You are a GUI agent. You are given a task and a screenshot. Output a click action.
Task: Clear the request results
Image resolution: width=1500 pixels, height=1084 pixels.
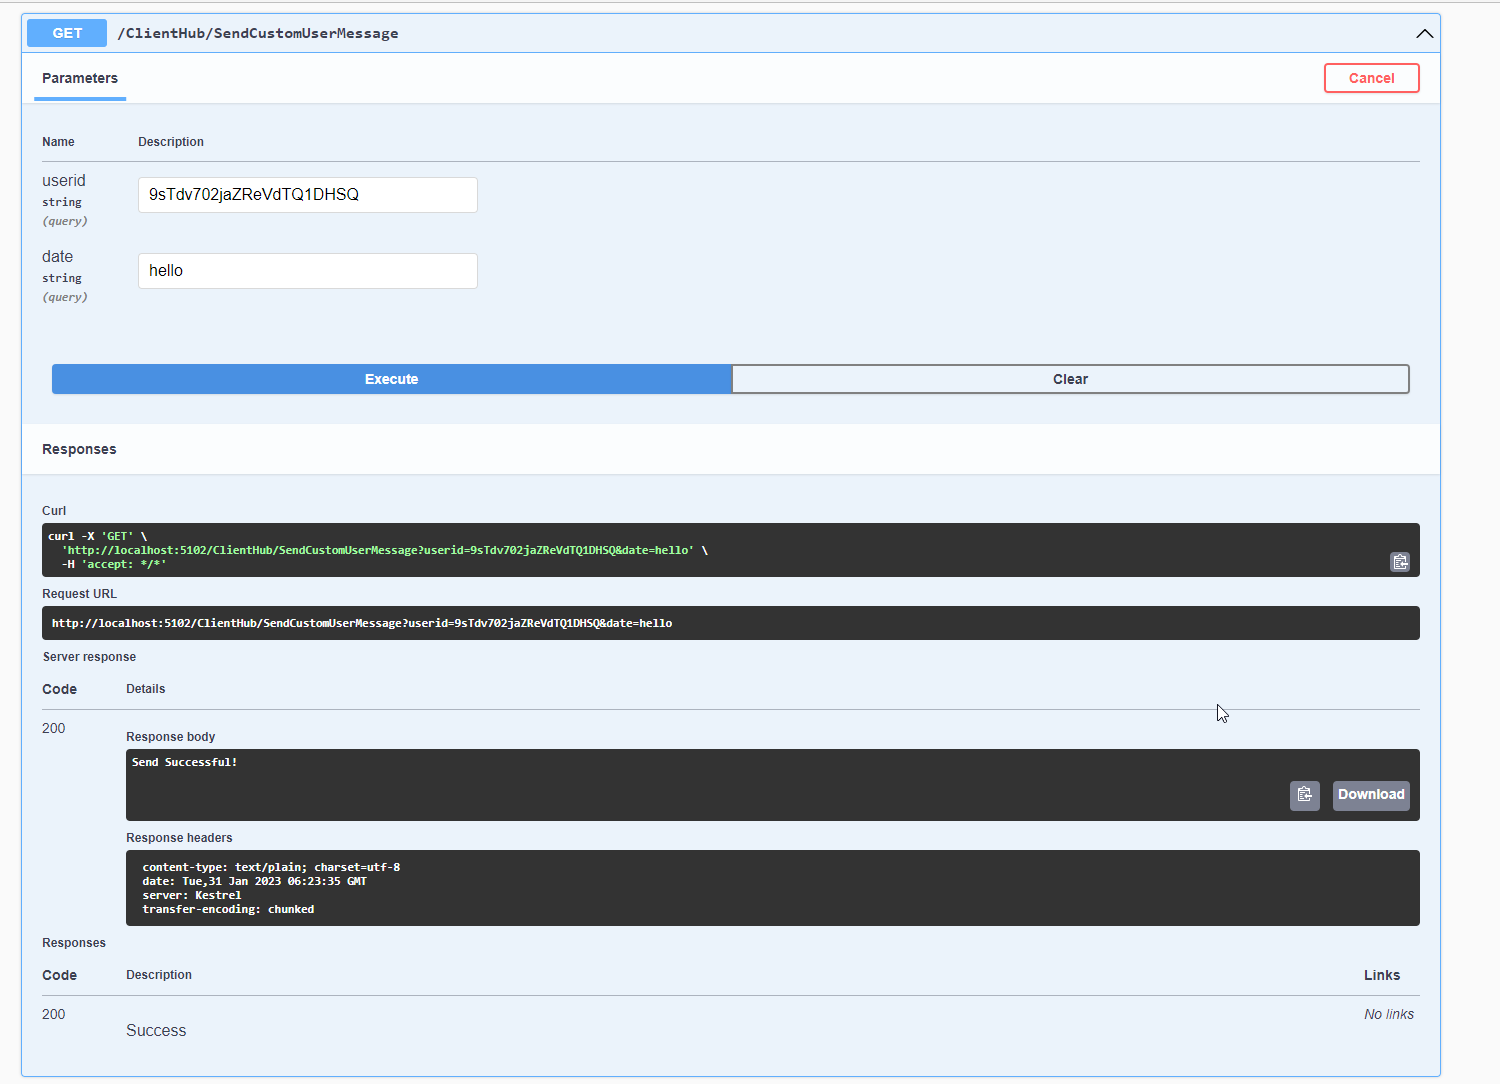click(1070, 379)
